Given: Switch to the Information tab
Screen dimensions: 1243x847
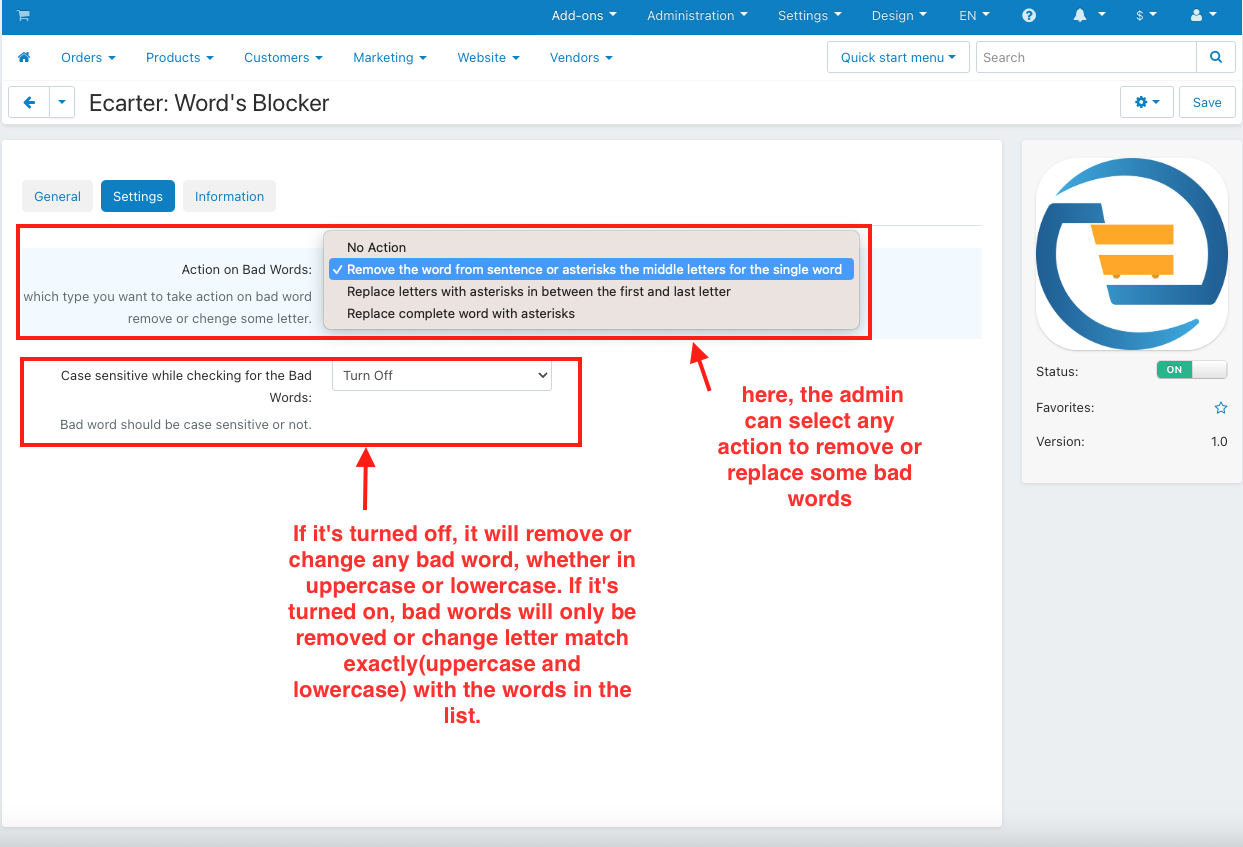Looking at the screenshot, I should pyautogui.click(x=229, y=196).
